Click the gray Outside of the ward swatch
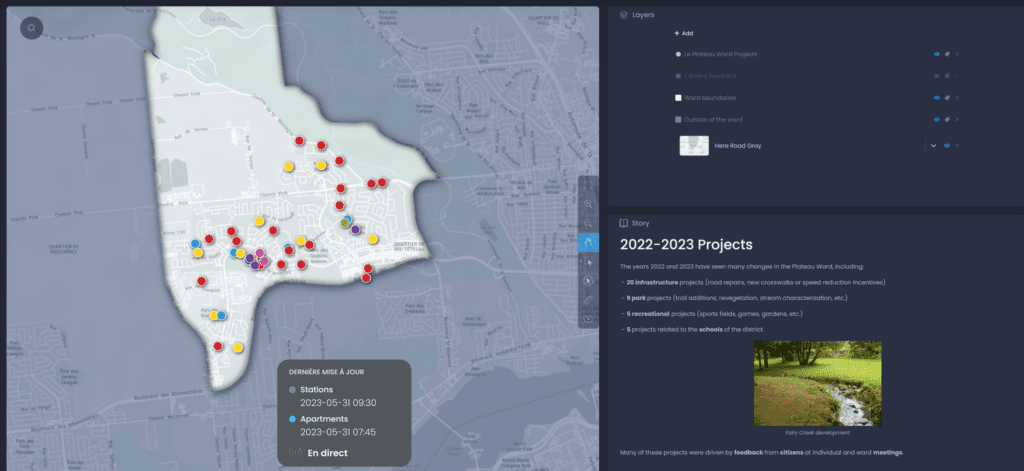1024x471 pixels. (678, 120)
